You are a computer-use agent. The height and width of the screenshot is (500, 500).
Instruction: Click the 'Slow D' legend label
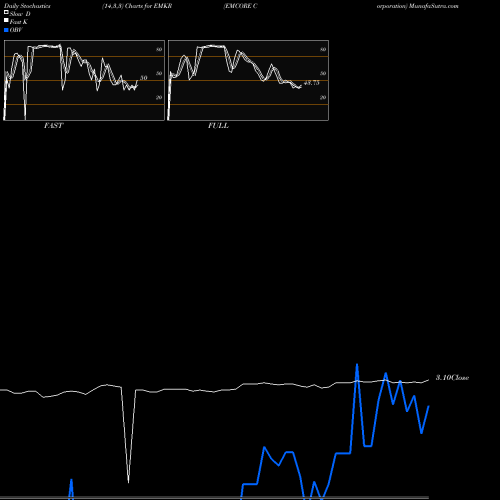click(x=20, y=14)
